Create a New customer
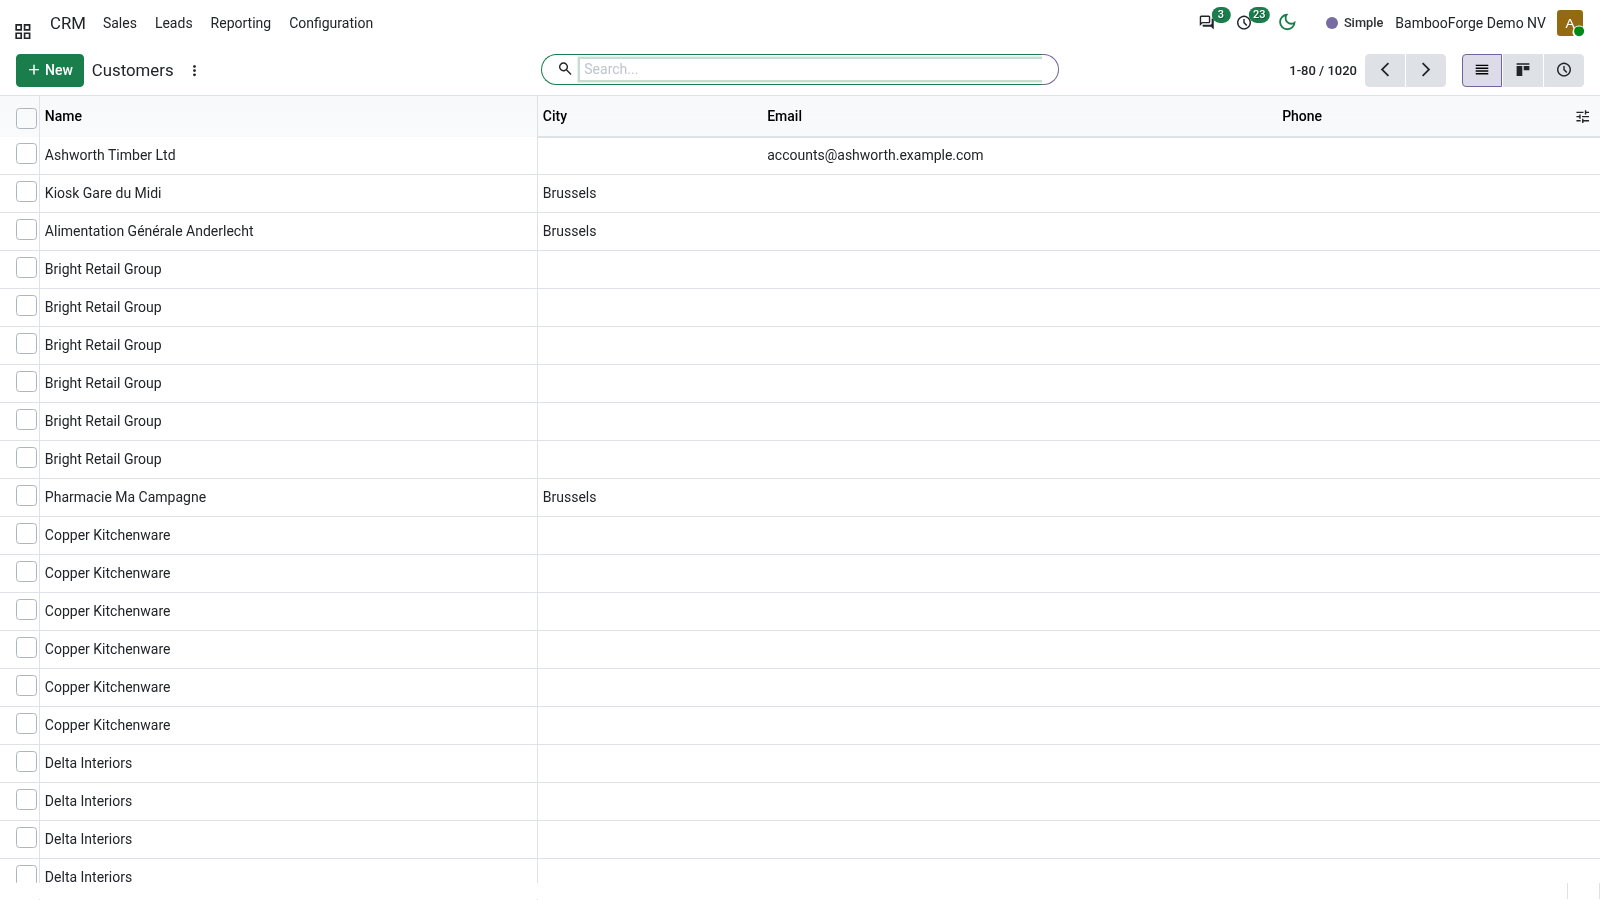 coord(50,70)
